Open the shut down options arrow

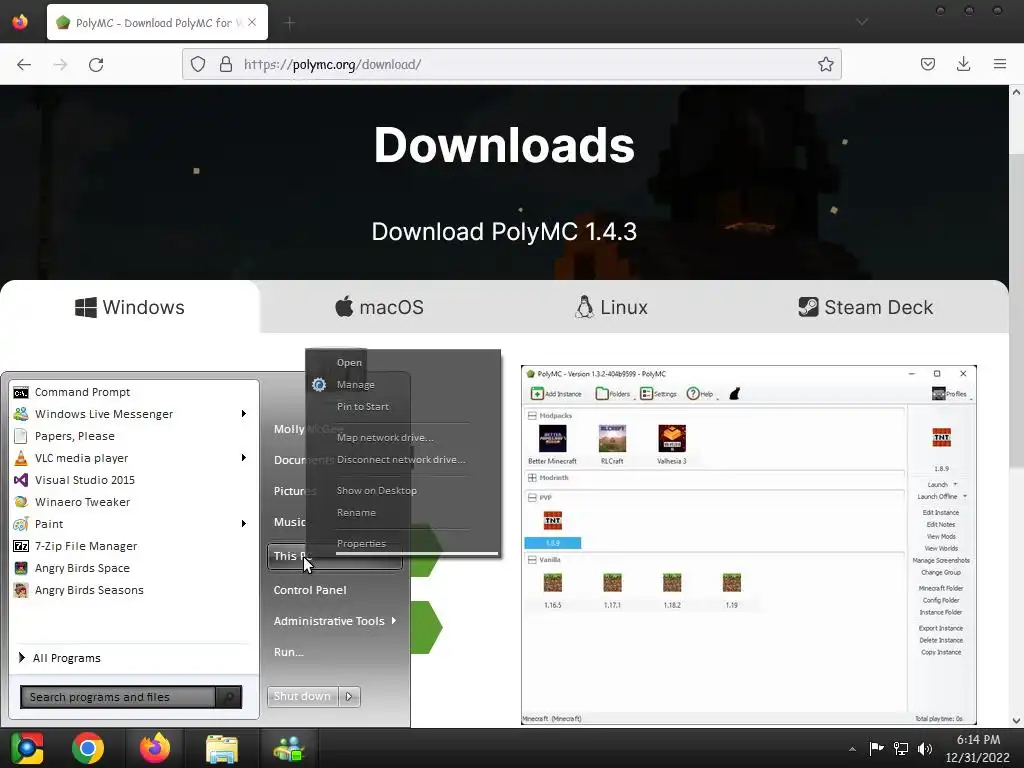pyautogui.click(x=349, y=697)
